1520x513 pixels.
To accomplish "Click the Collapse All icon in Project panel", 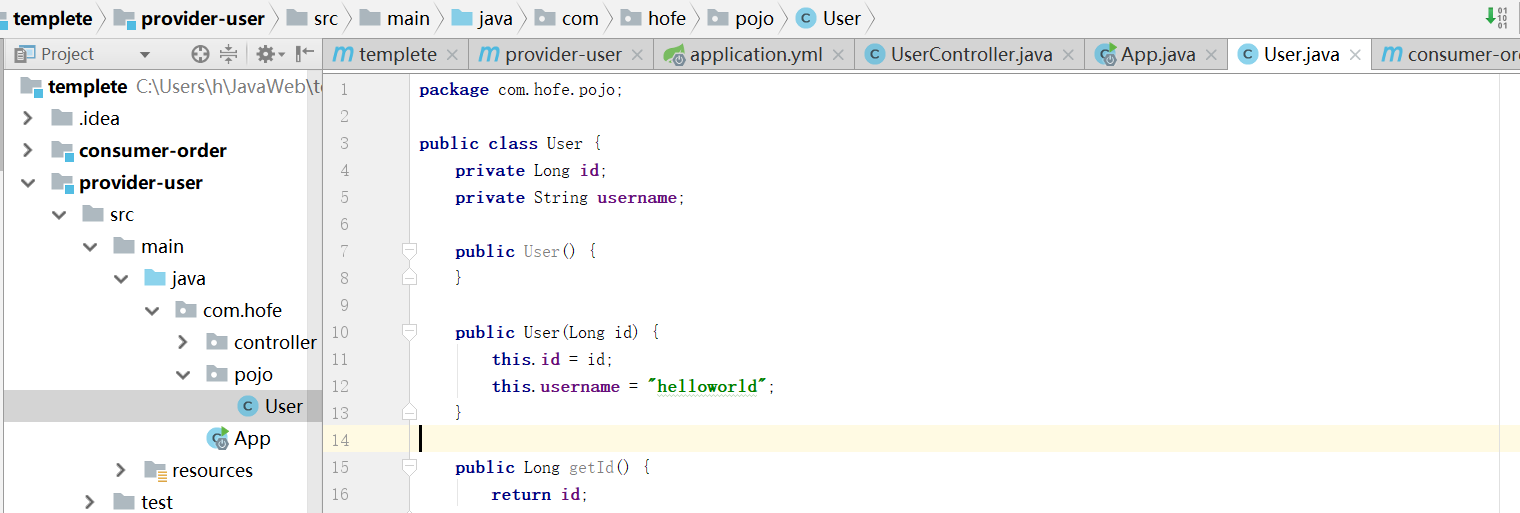I will point(229,54).
